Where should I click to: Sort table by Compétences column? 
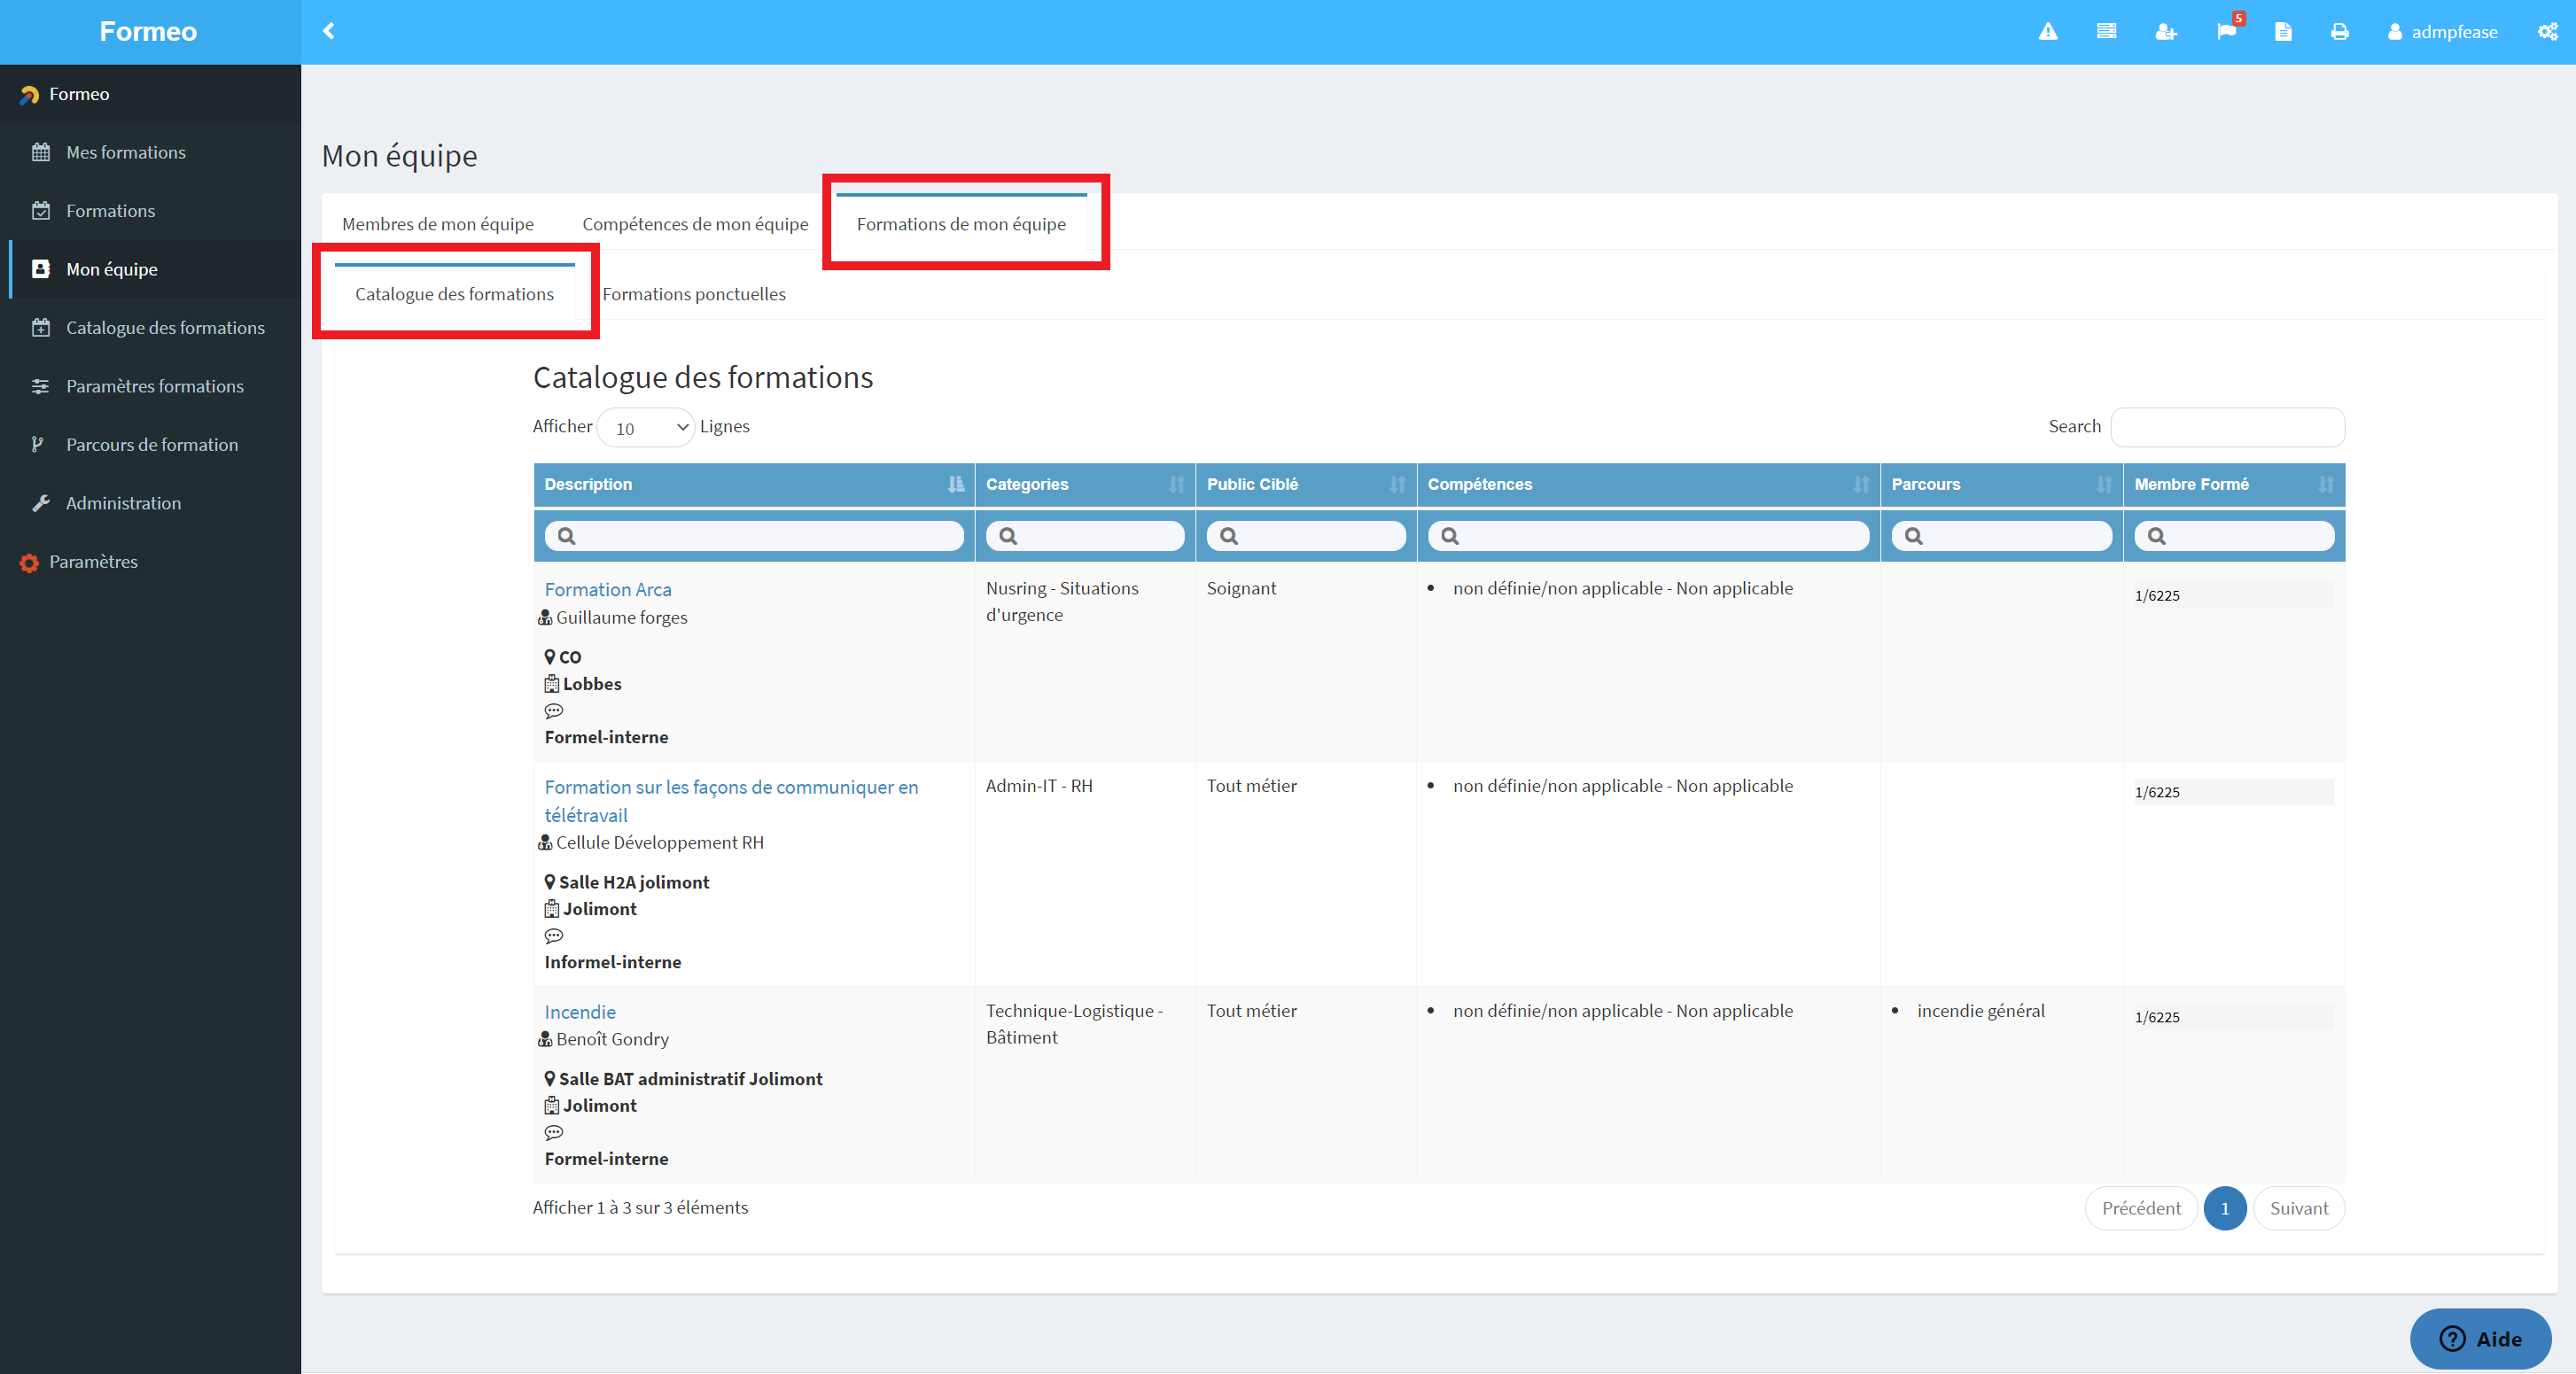click(1648, 484)
